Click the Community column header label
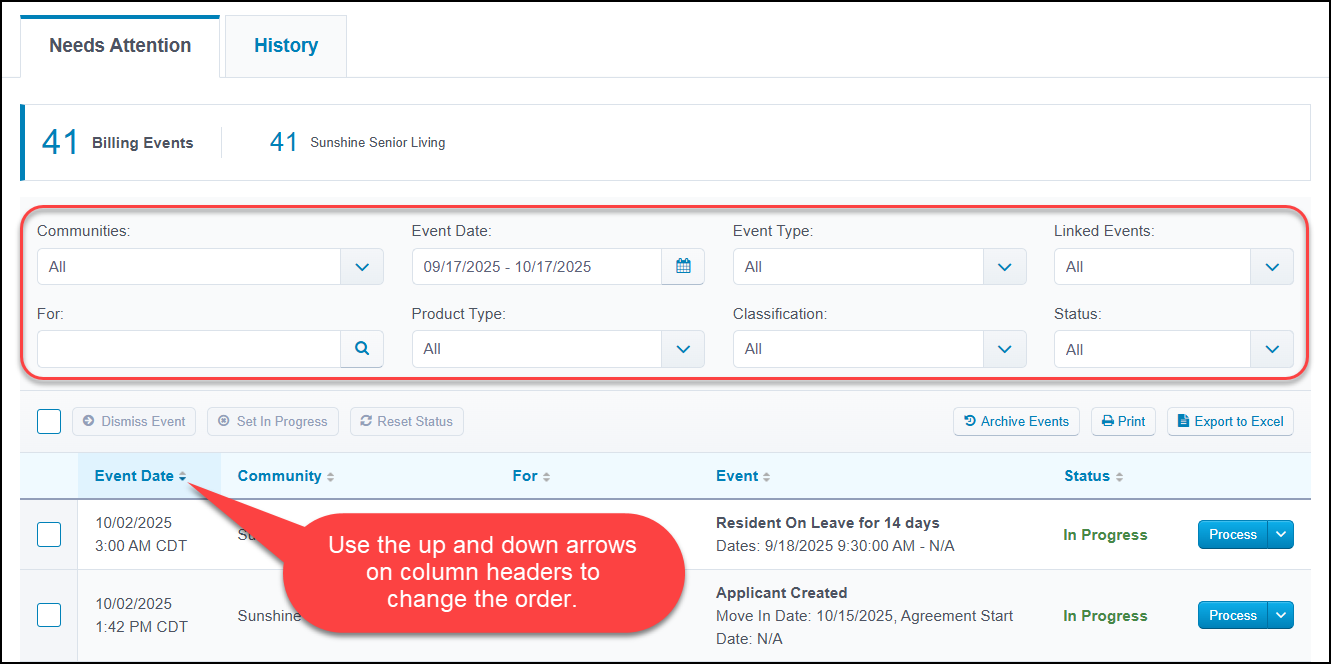This screenshot has width=1331, height=664. click(279, 476)
